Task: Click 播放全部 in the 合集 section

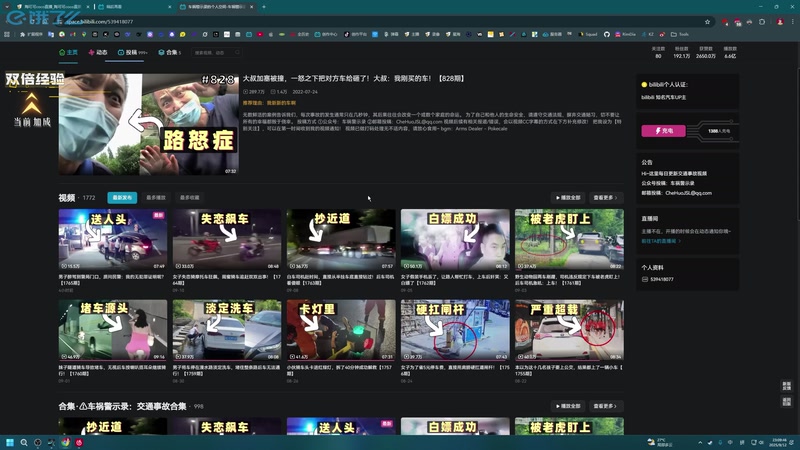Action: [x=567, y=406]
